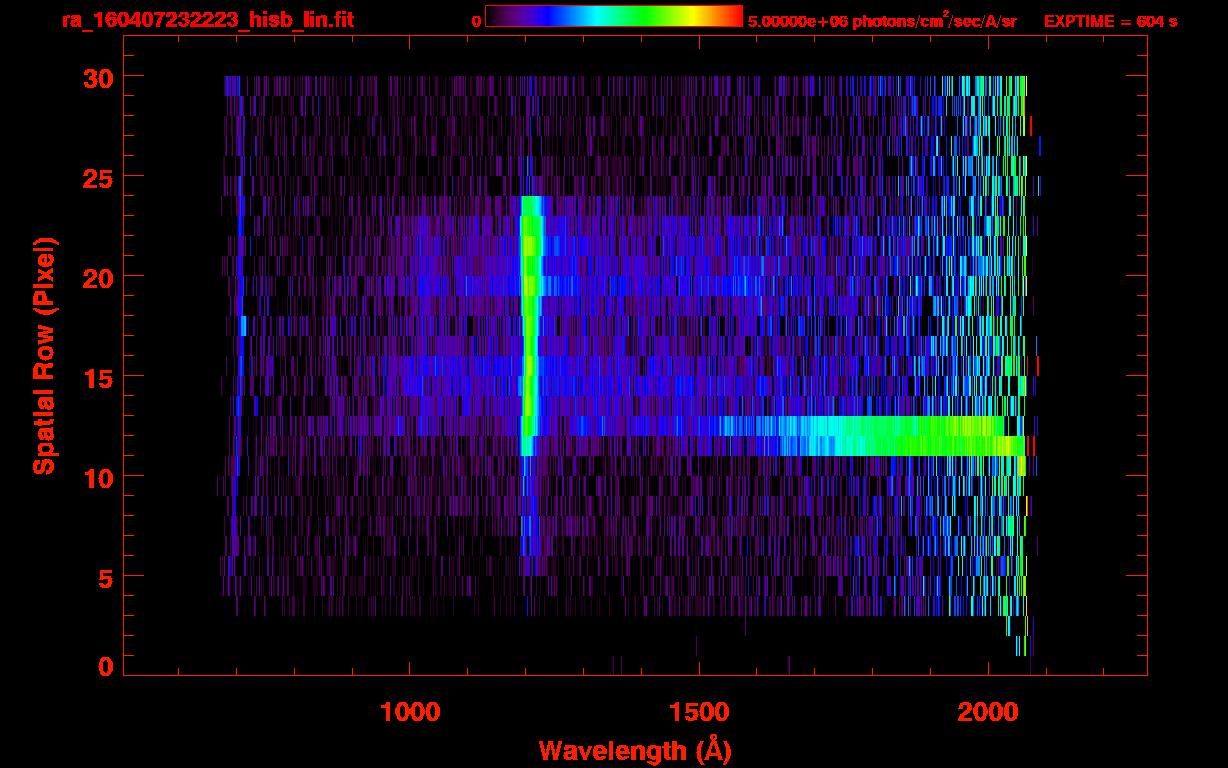This screenshot has height=768, width=1228.
Task: Click the file name title ra_160407232223_hisb_lin.fit
Action: tap(207, 20)
